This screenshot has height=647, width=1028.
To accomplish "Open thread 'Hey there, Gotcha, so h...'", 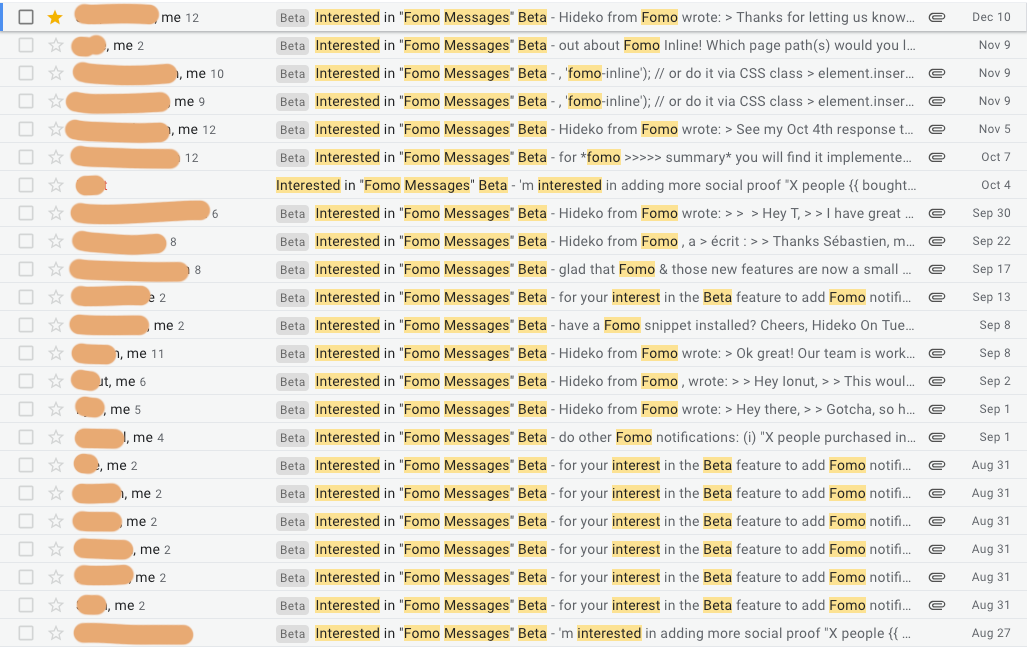I will click(x=513, y=409).
